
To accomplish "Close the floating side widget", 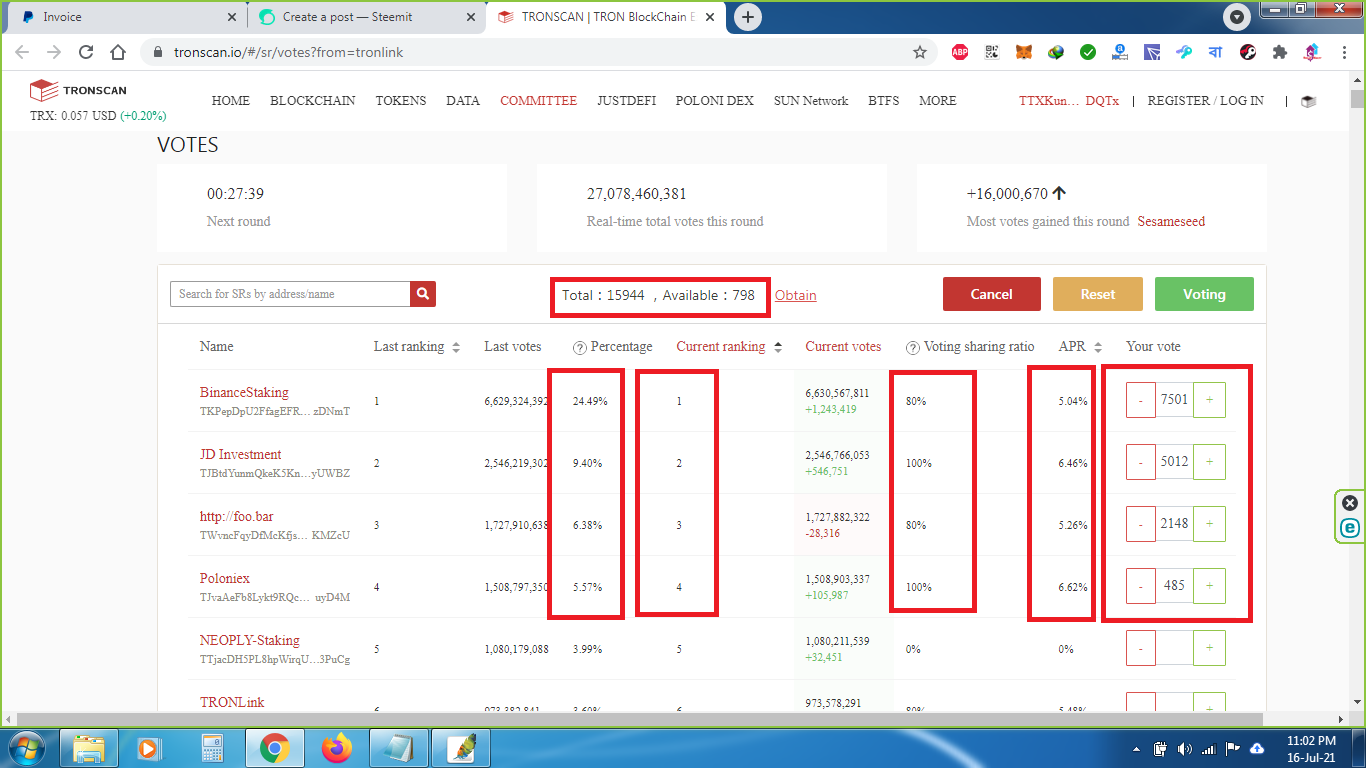I will 1350,503.
